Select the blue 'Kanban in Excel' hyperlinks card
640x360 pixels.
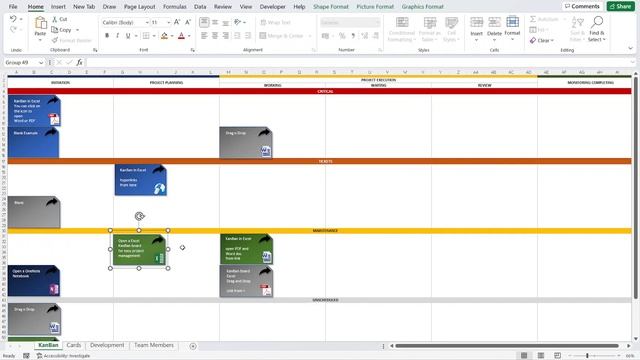tap(140, 180)
